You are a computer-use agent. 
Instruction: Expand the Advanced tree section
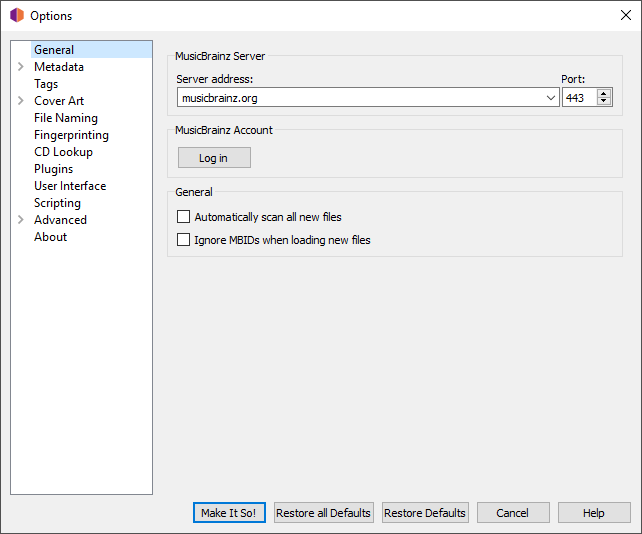(x=21, y=219)
